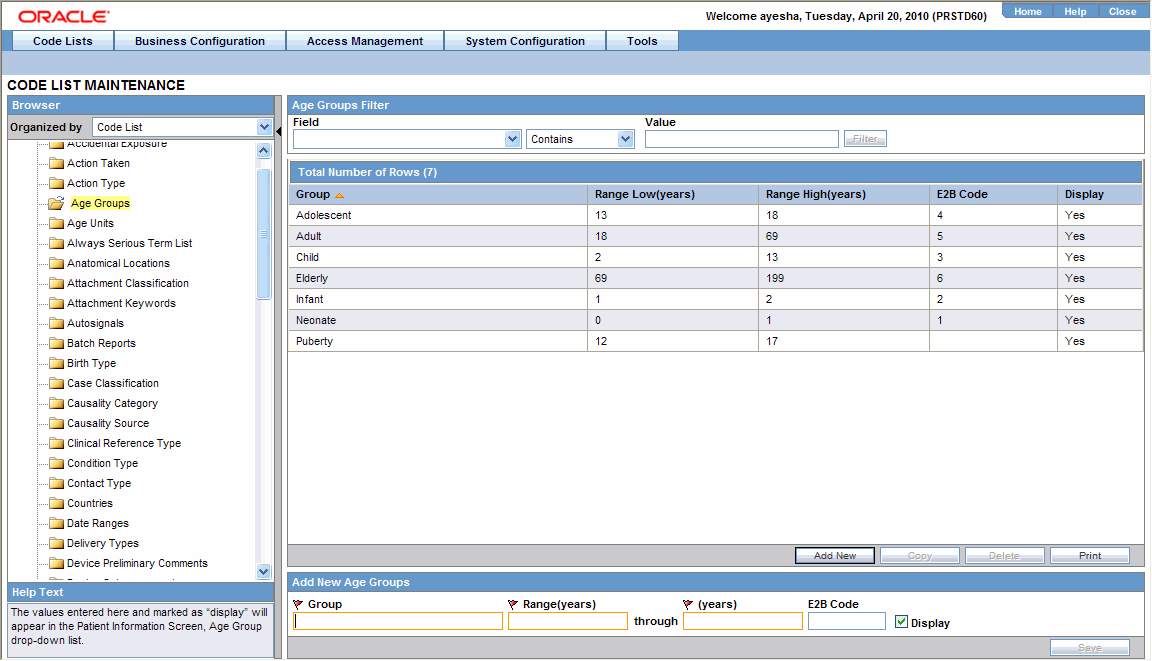
Task: Select the Puberty row
Action: click(x=716, y=342)
